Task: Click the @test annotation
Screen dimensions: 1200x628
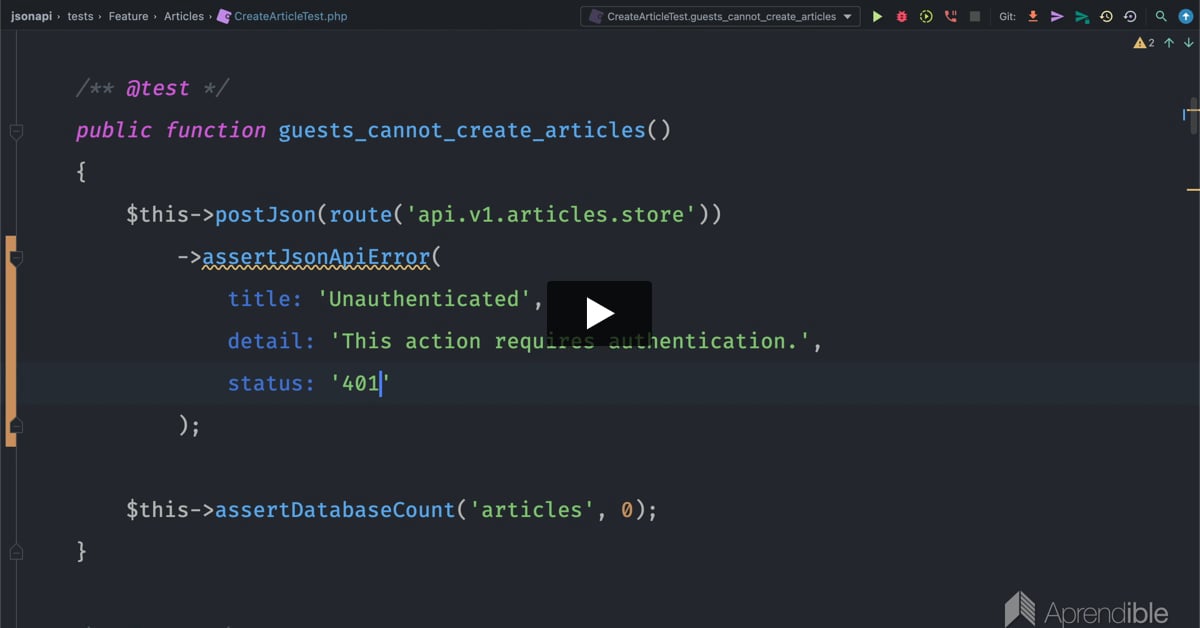Action: pos(158,88)
